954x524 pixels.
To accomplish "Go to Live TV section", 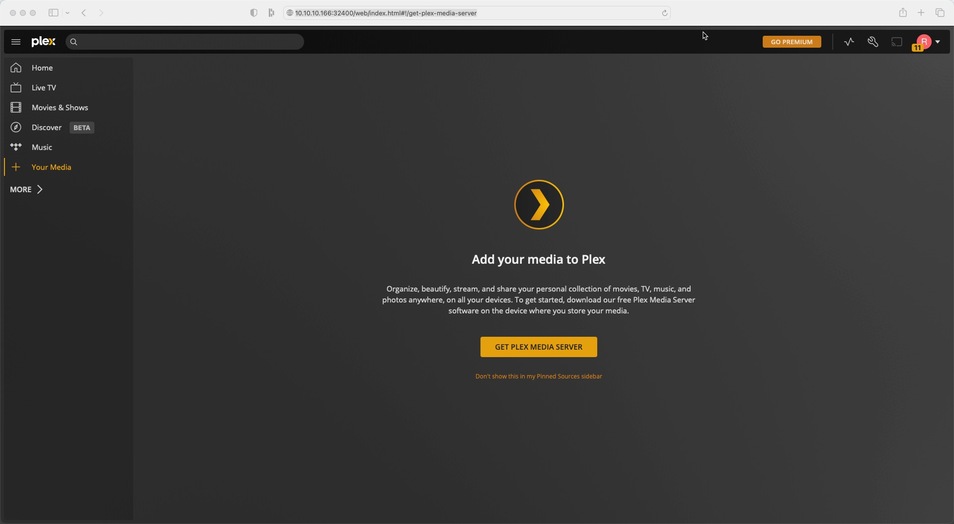I will (x=44, y=88).
